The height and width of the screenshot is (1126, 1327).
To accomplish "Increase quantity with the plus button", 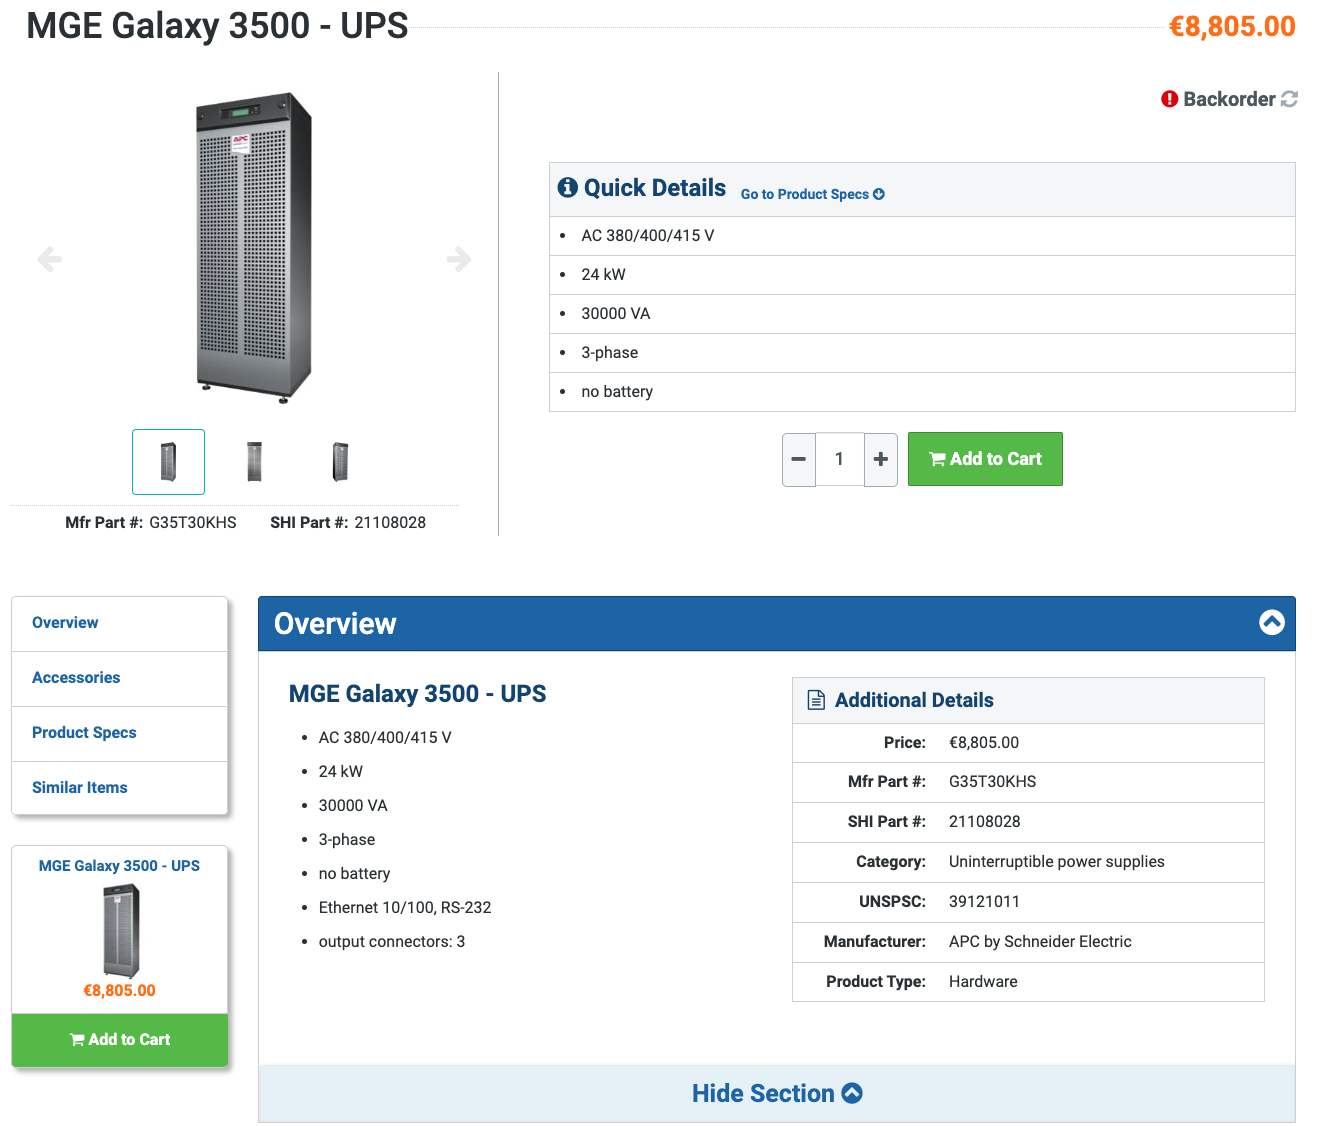I will pyautogui.click(x=881, y=459).
